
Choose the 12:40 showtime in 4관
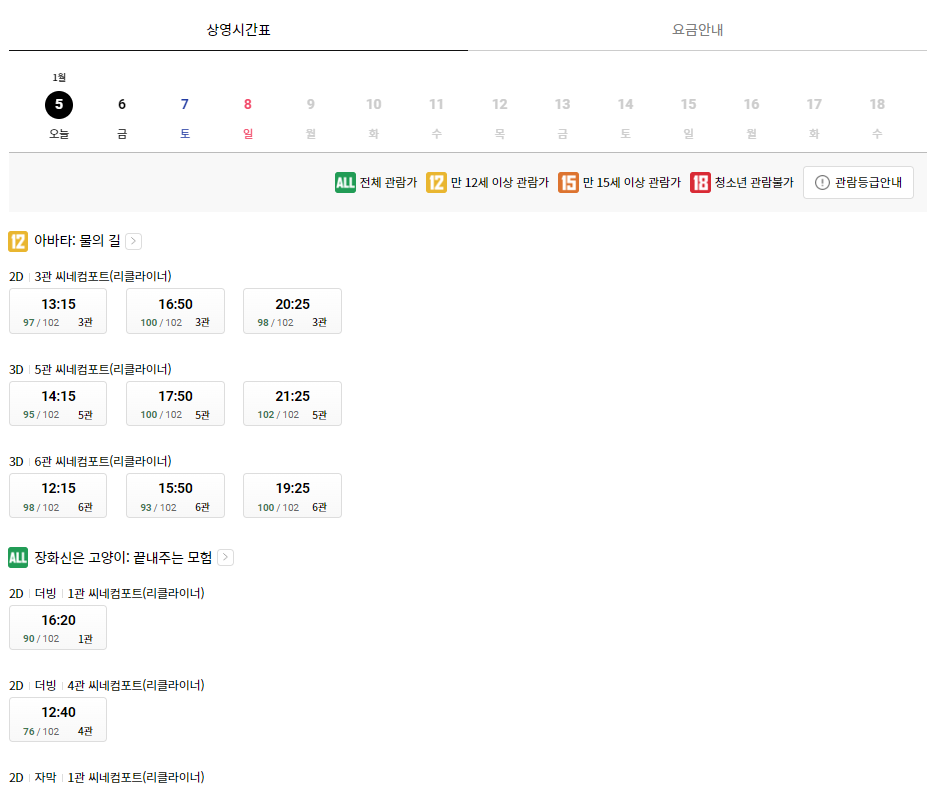click(57, 719)
